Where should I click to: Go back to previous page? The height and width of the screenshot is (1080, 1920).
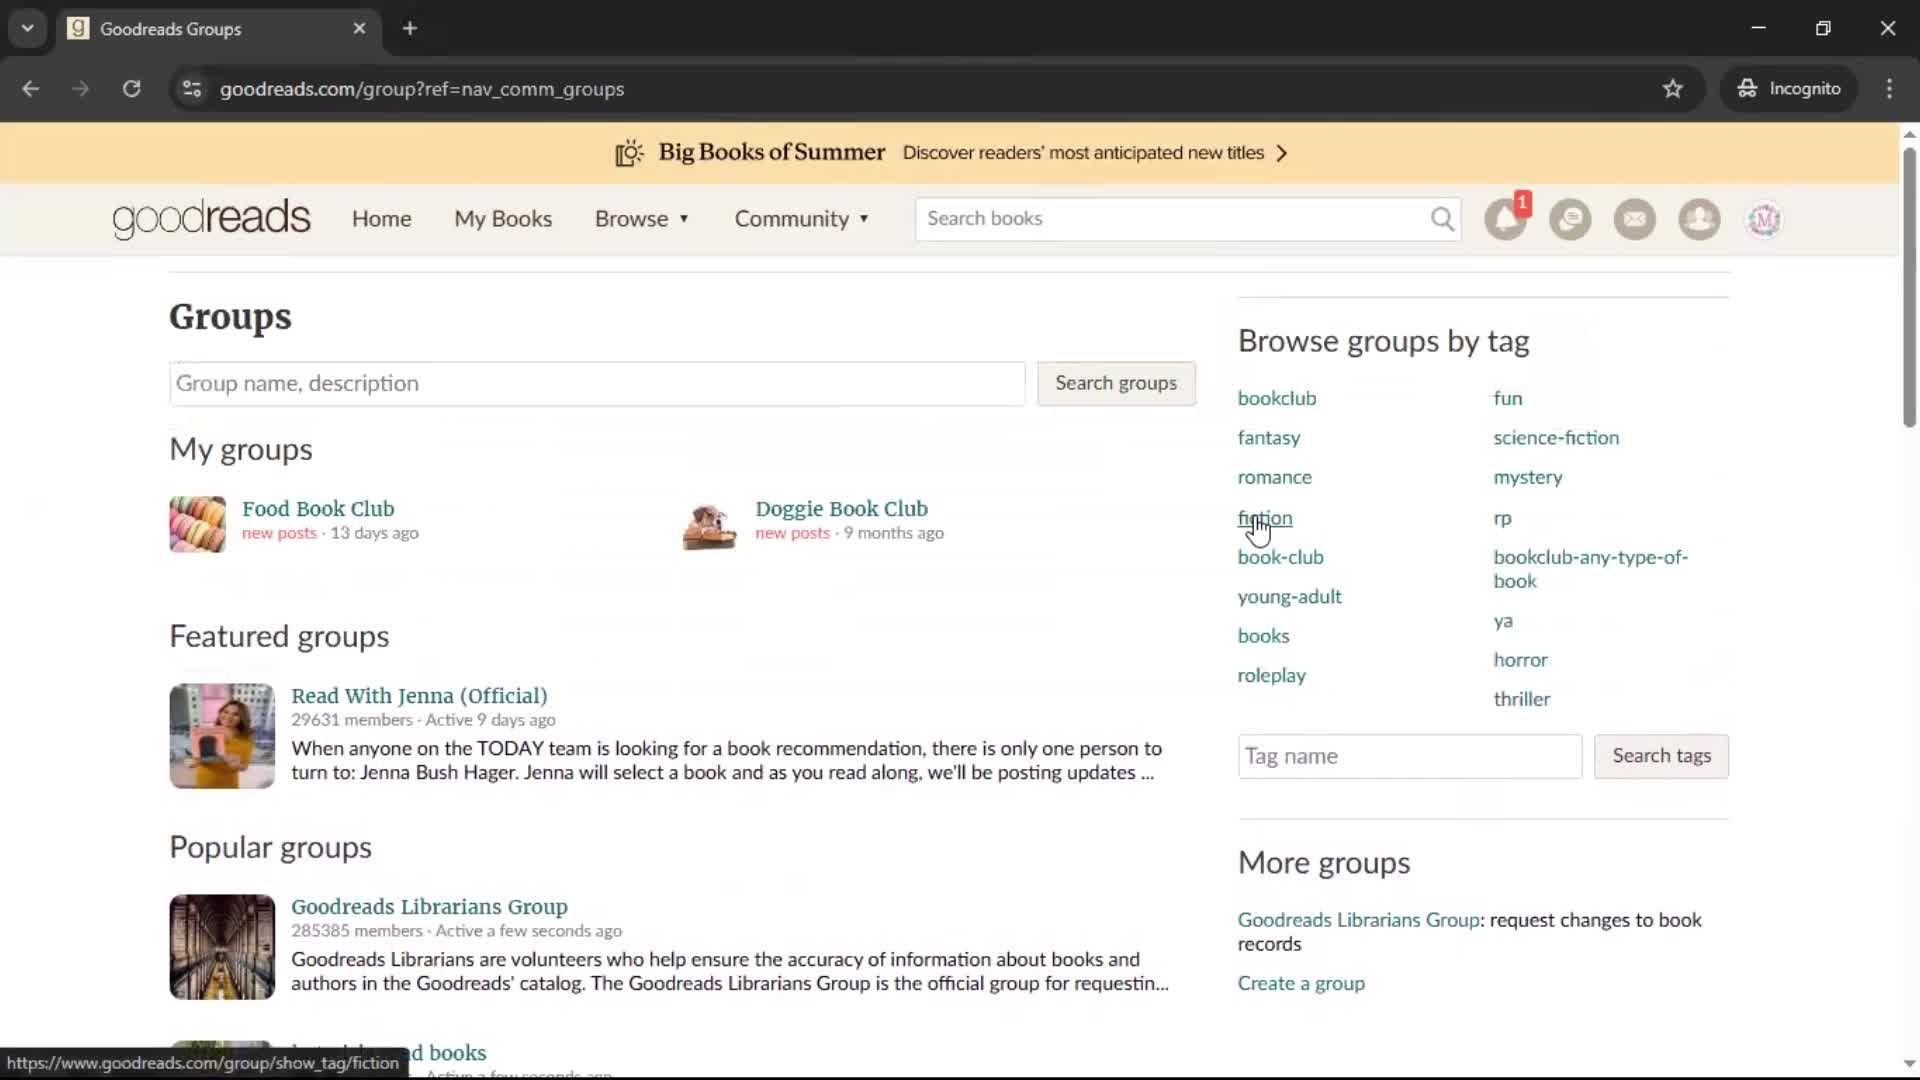(x=31, y=89)
